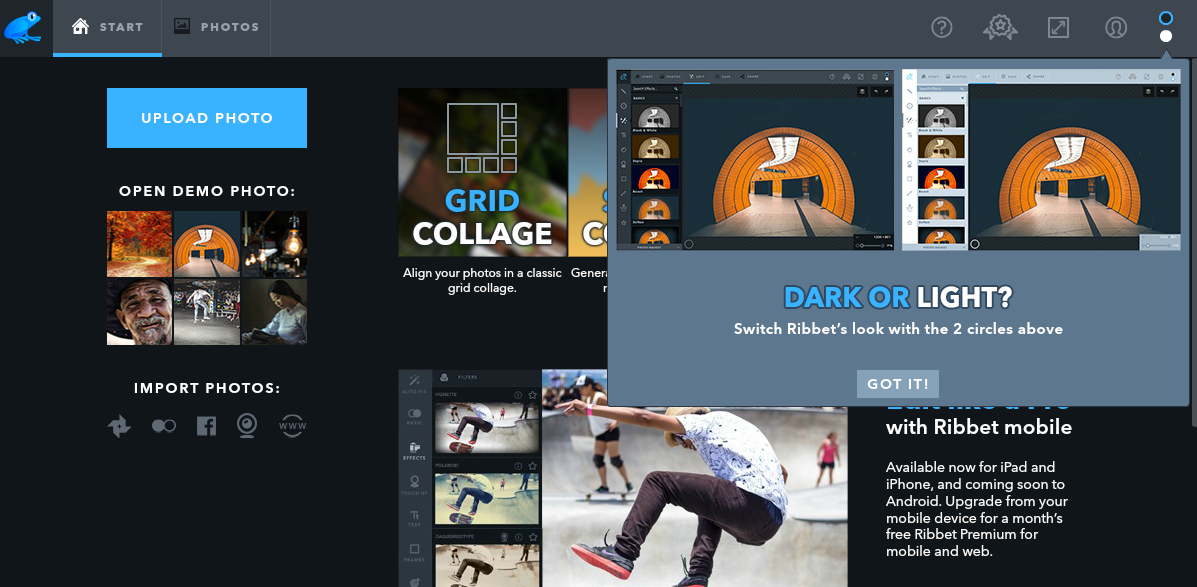
Task: Open the elderly man portrait demo photo
Action: tap(139, 311)
